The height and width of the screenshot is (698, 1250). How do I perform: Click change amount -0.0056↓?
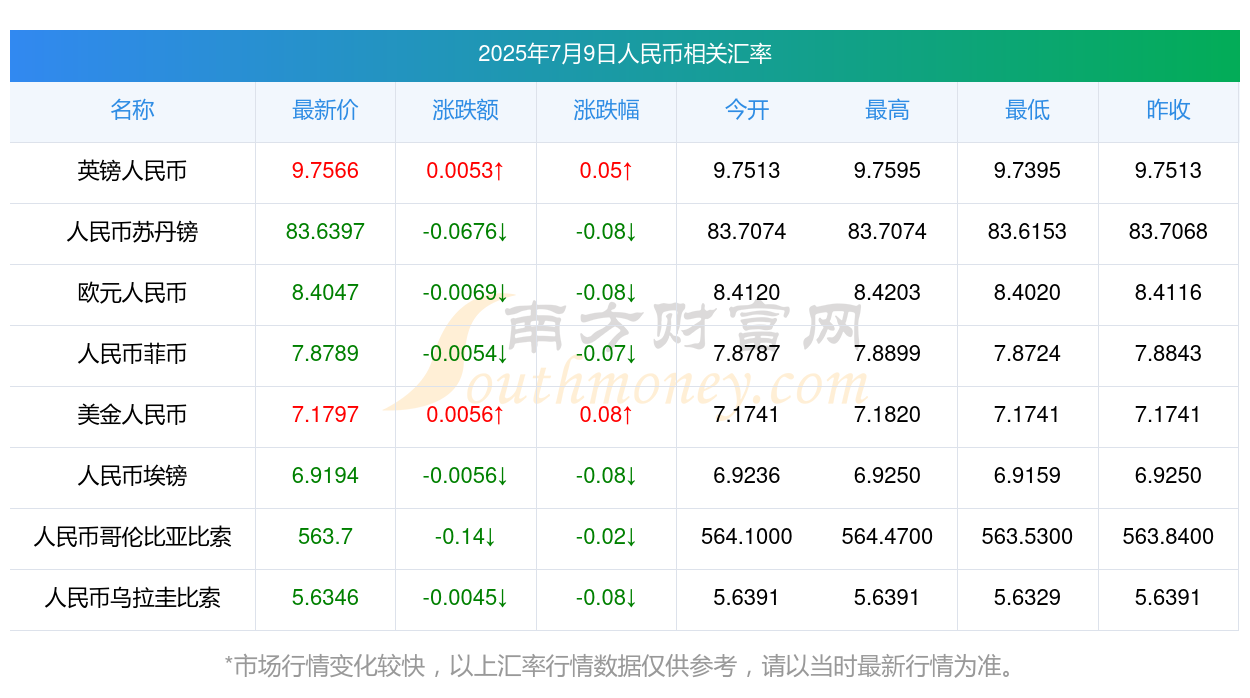point(466,476)
